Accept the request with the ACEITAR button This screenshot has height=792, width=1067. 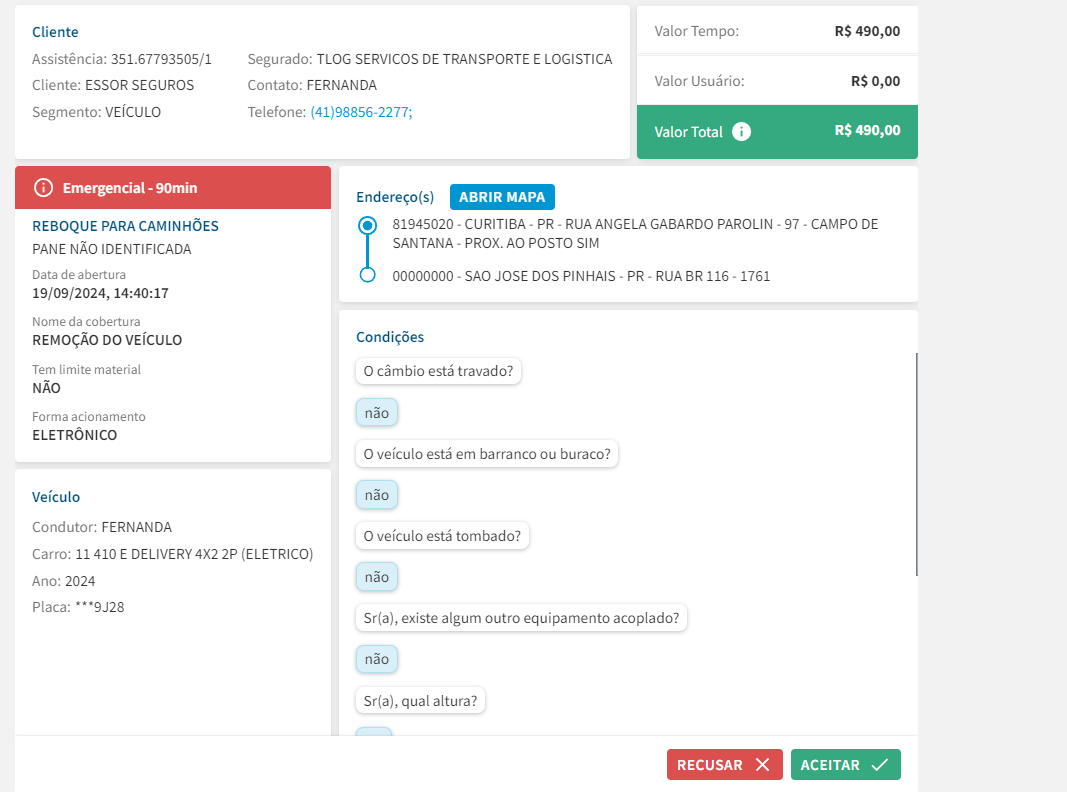coord(845,765)
